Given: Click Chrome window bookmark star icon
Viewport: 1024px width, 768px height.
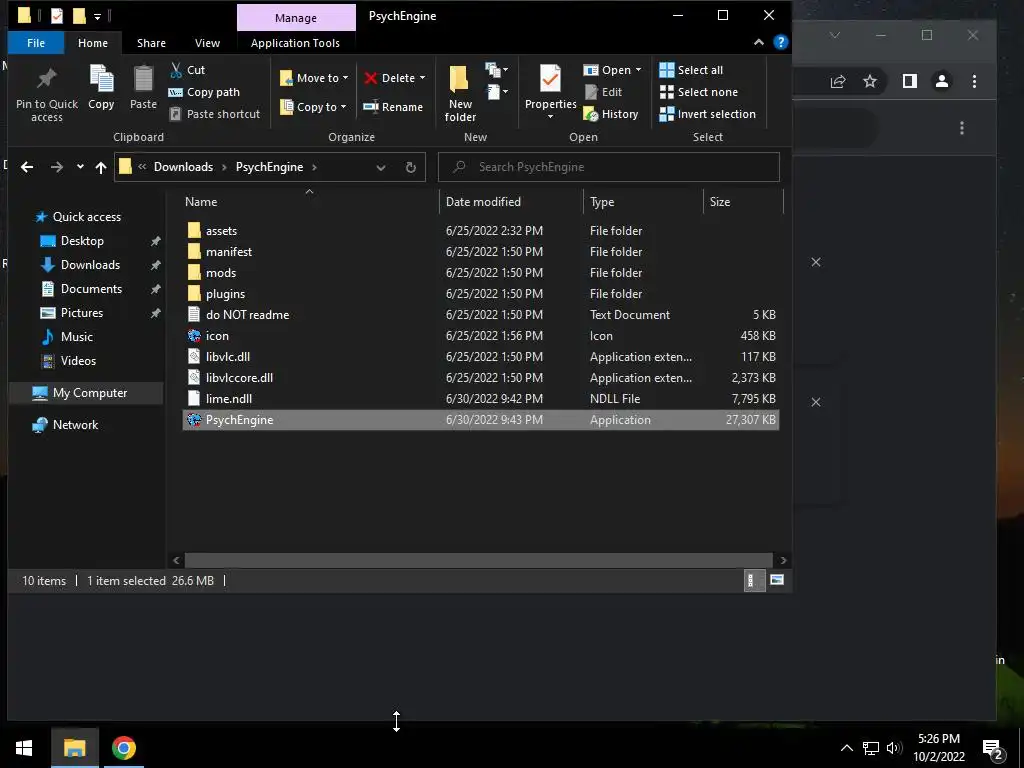Looking at the screenshot, I should pyautogui.click(x=870, y=81).
